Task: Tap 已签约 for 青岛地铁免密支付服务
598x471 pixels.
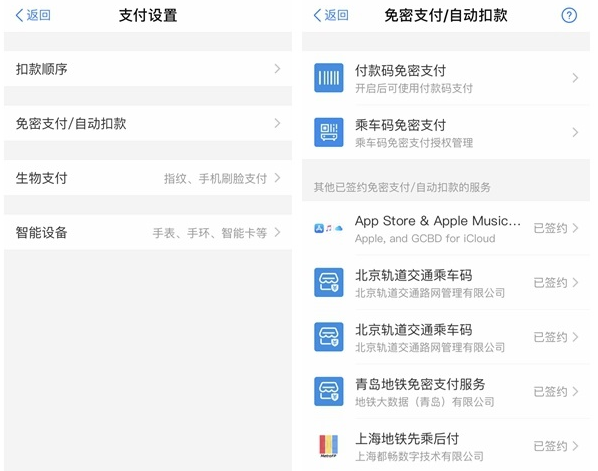Action: pyautogui.click(x=550, y=391)
